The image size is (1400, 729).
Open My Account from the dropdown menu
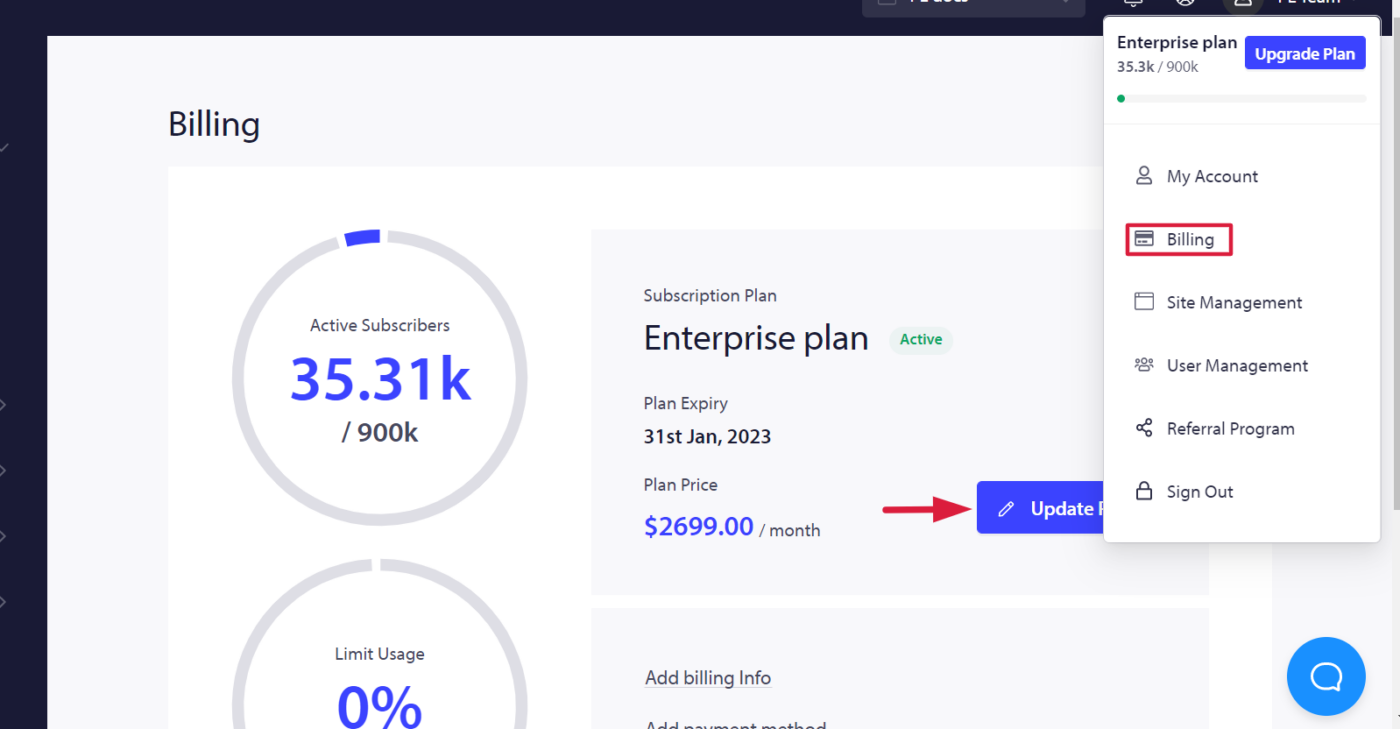tap(1212, 176)
